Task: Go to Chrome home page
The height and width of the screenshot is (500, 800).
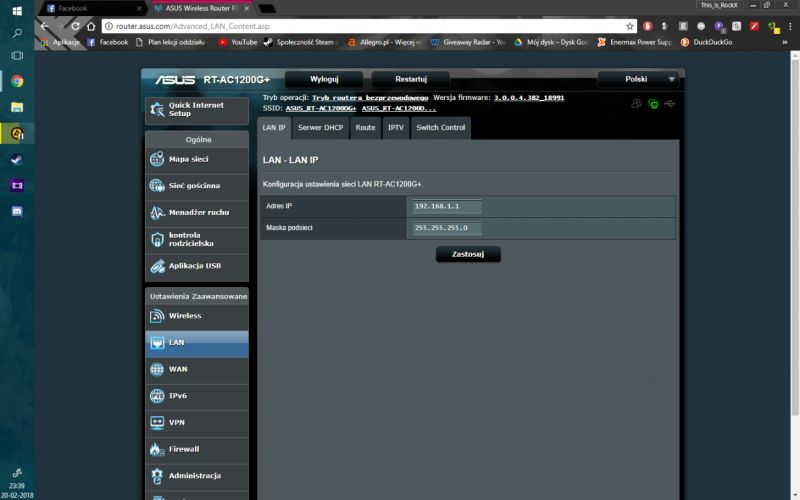Action: point(91,26)
